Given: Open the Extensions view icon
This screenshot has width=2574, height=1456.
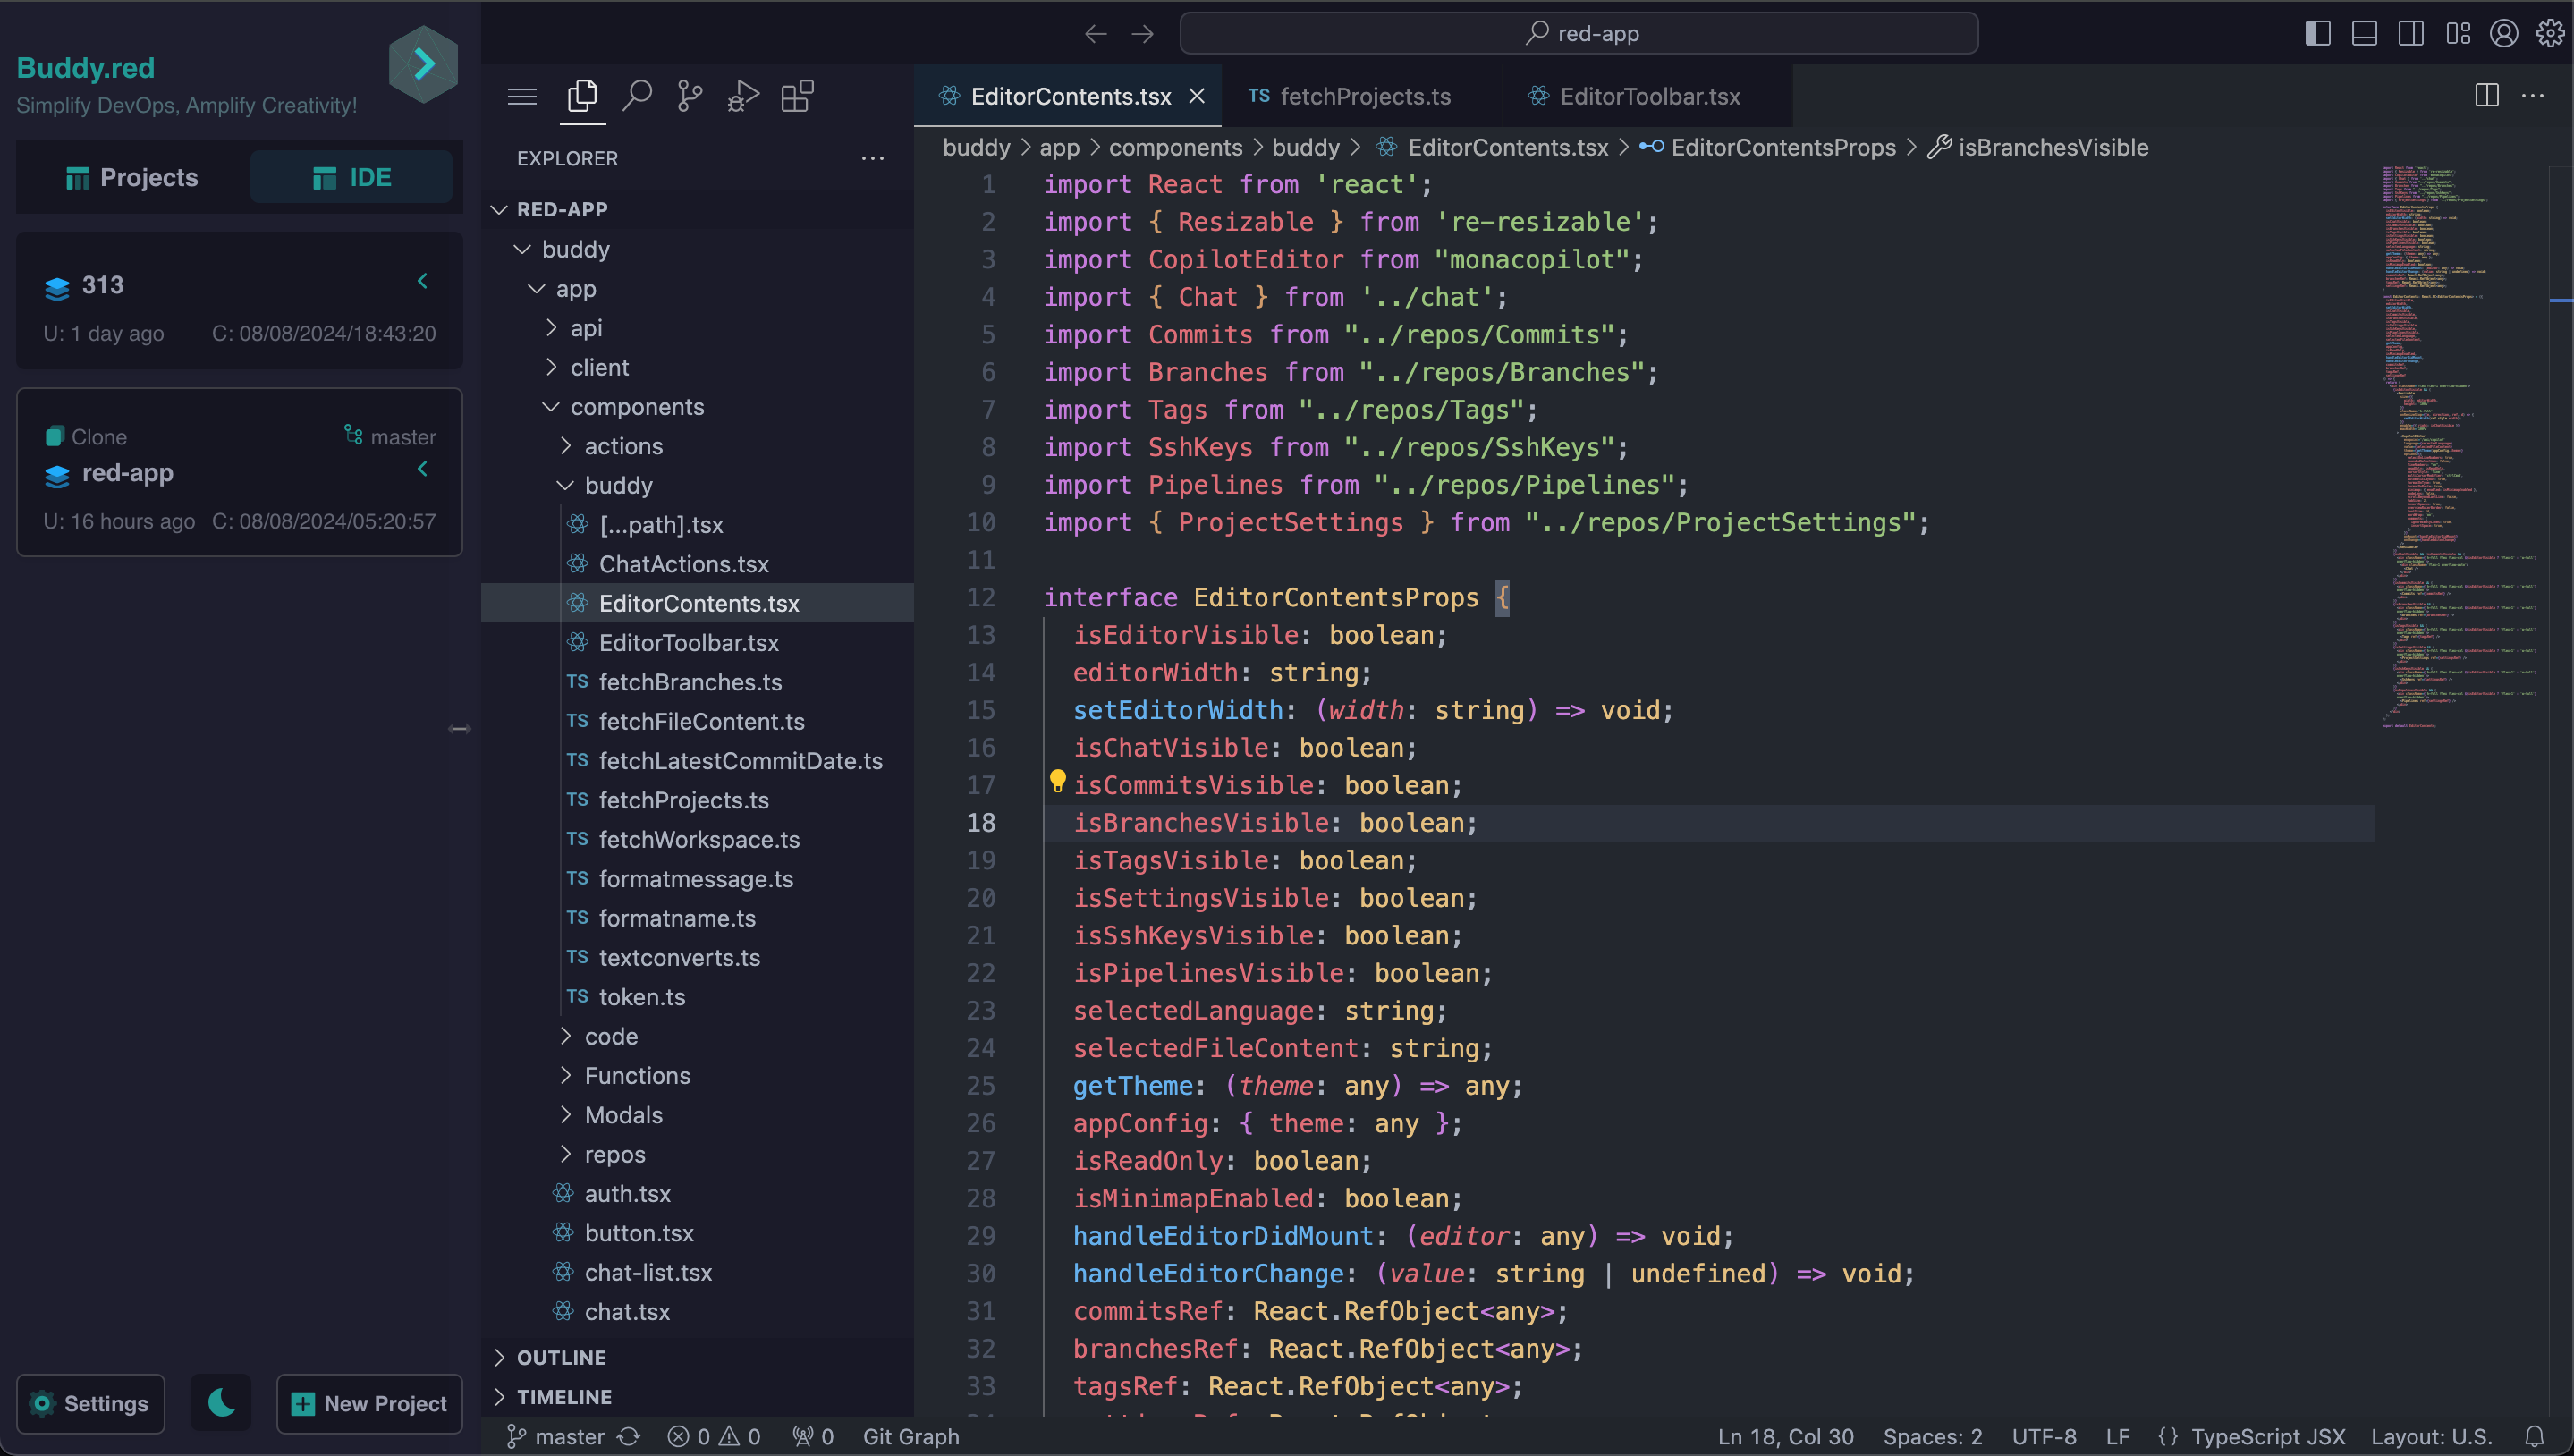Looking at the screenshot, I should pos(797,96).
